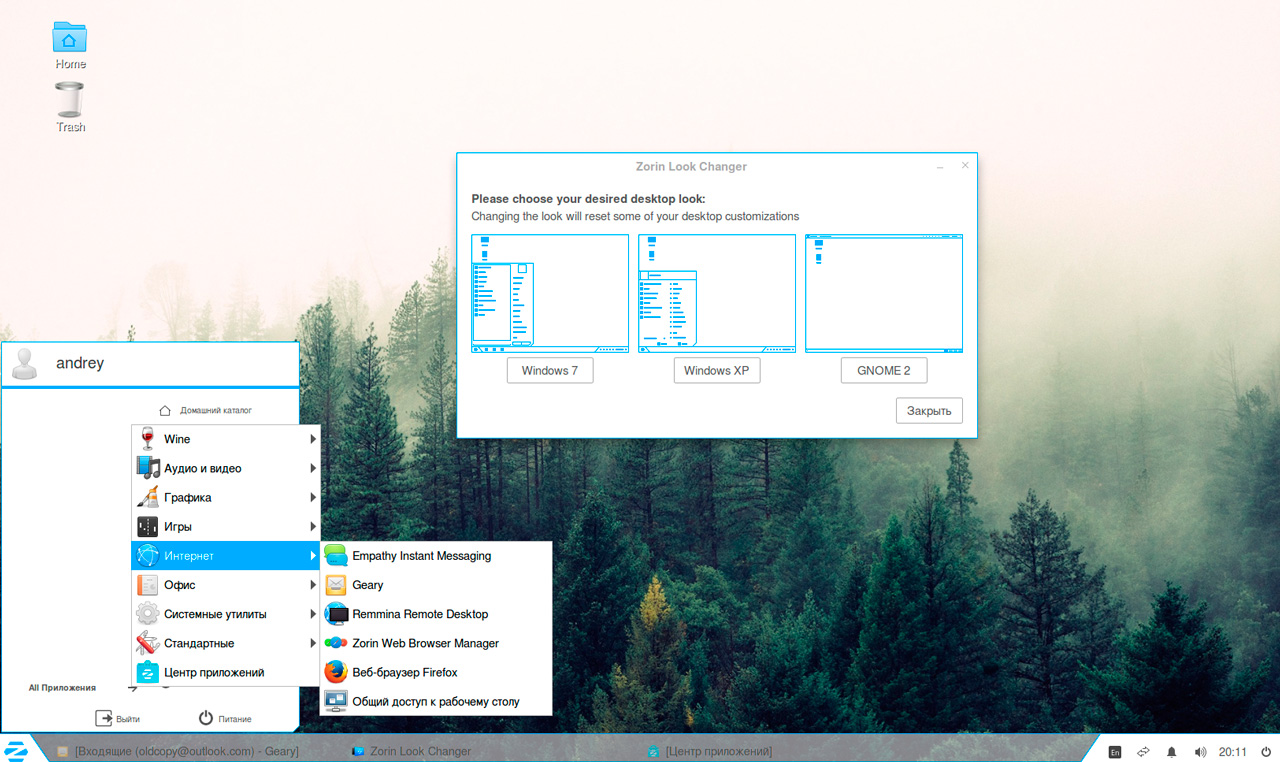Open the Питание power options

(x=224, y=718)
